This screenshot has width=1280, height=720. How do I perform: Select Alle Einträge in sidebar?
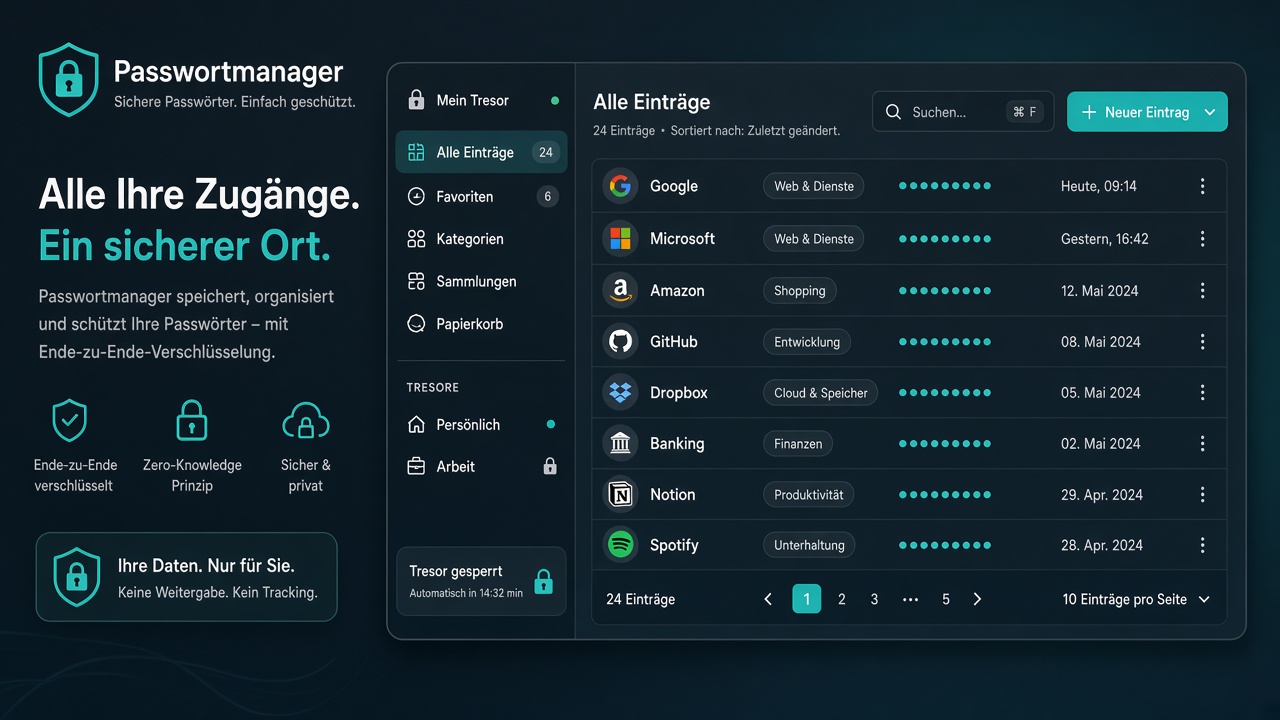point(481,152)
